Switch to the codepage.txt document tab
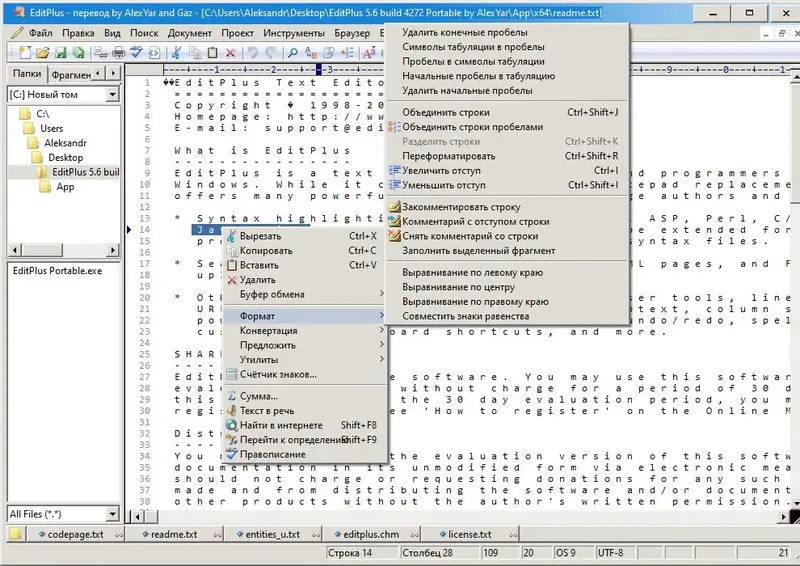800x566 pixels. 76,534
